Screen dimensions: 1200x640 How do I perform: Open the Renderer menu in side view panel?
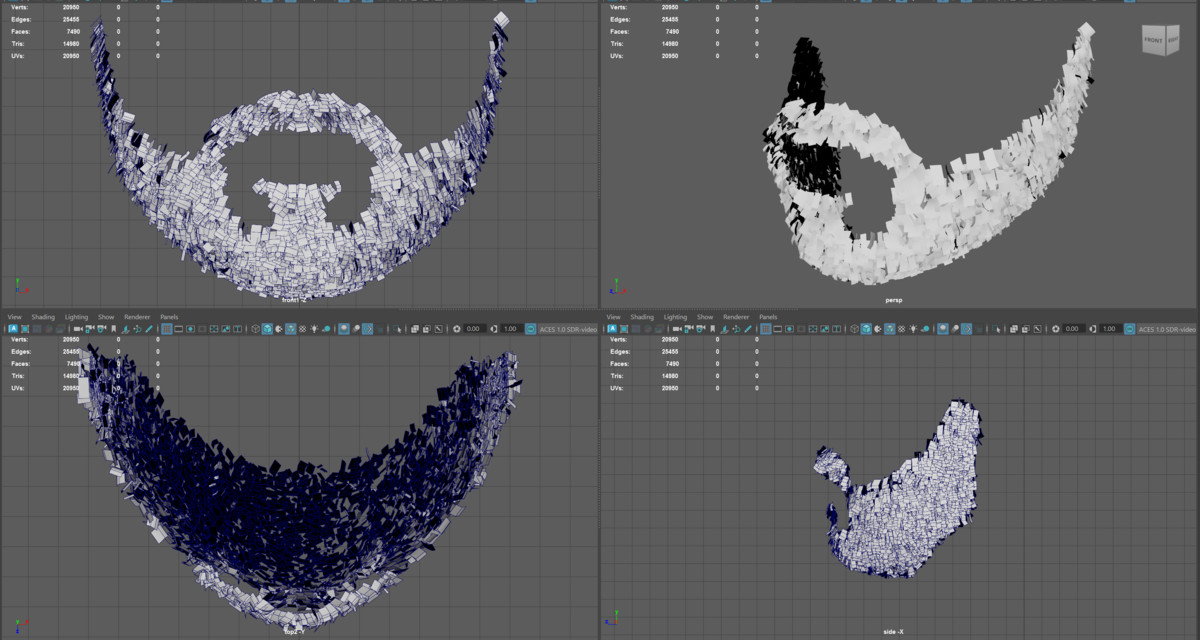click(x=738, y=317)
